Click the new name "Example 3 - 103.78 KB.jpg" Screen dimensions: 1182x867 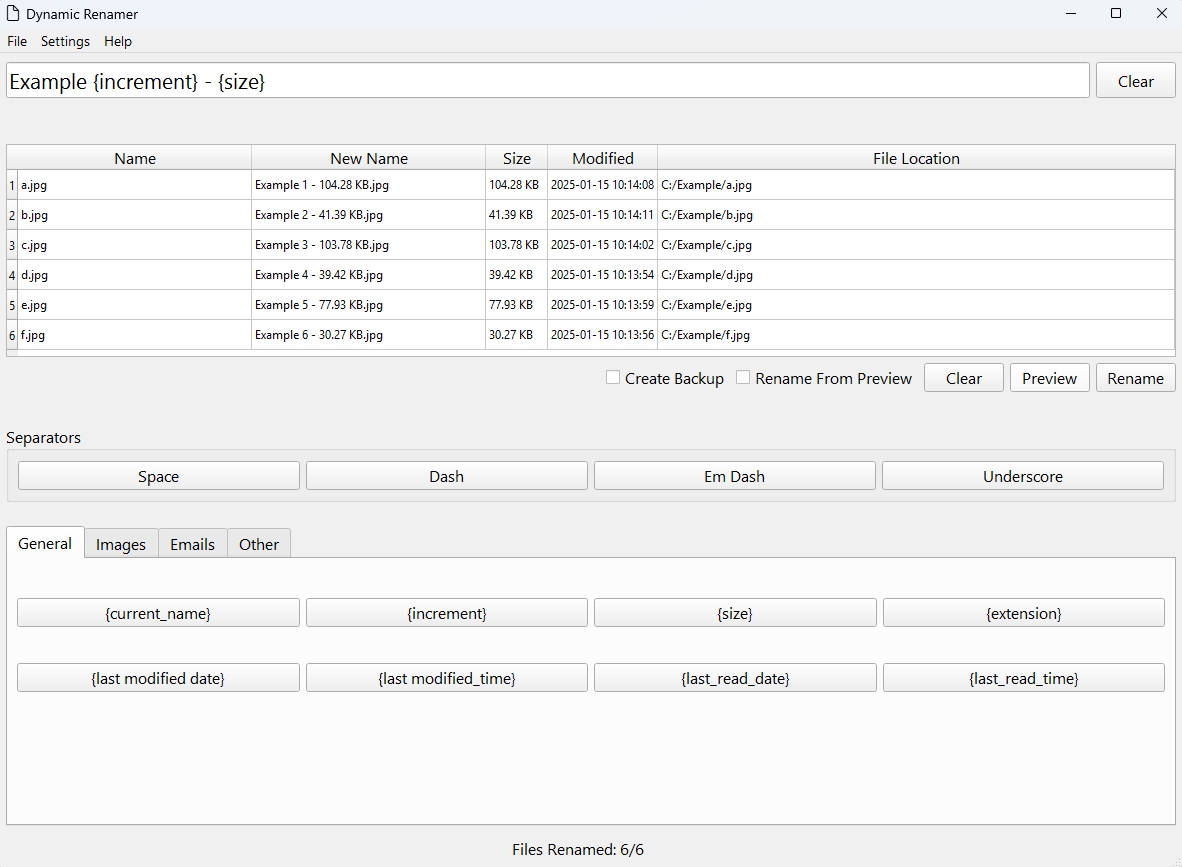pyautogui.click(x=368, y=245)
